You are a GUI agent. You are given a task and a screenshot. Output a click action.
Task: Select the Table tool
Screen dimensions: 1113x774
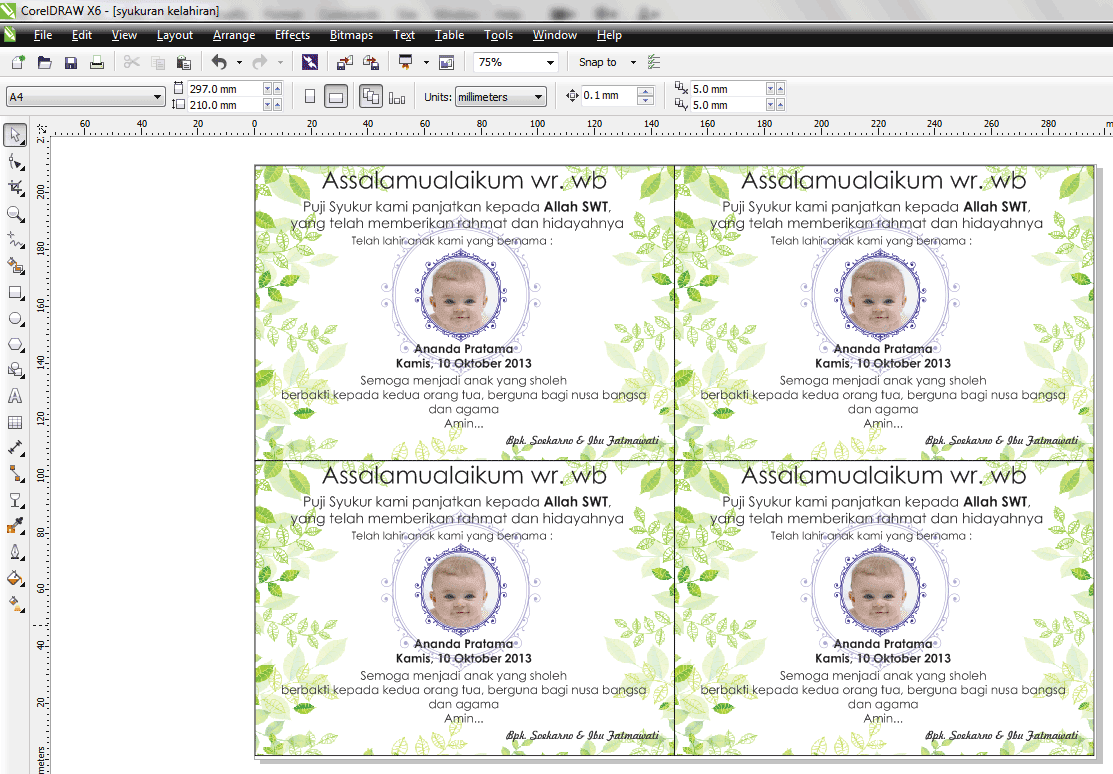click(14, 422)
